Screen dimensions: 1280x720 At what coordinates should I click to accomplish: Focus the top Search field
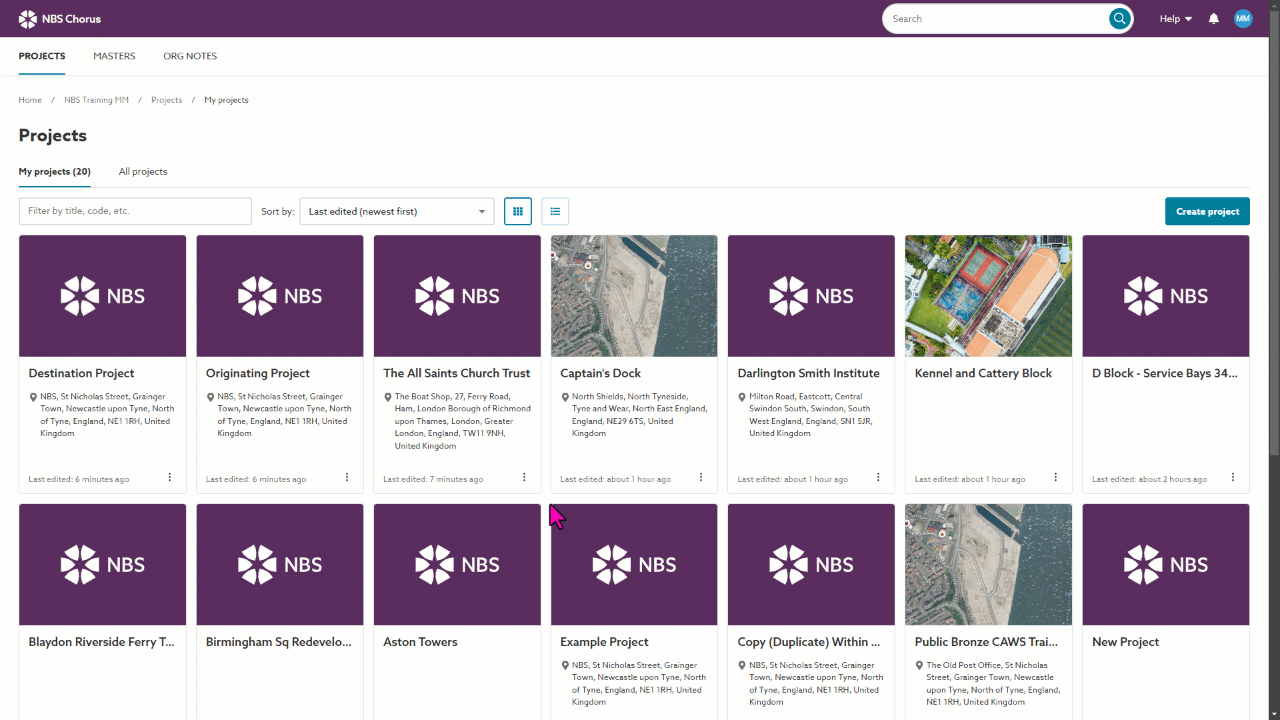(x=995, y=19)
